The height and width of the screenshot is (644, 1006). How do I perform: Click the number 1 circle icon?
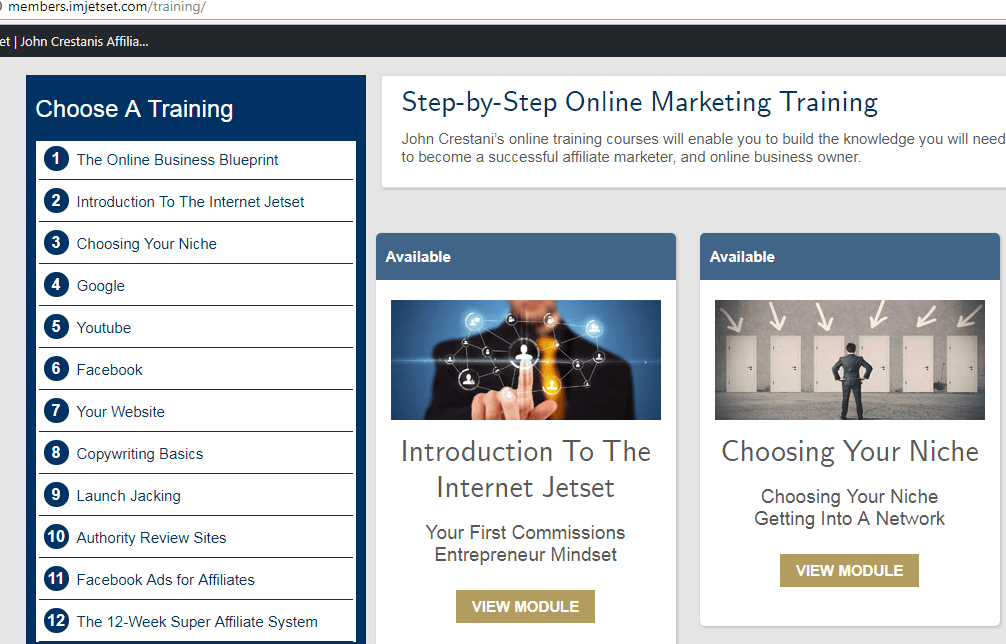coord(56,158)
